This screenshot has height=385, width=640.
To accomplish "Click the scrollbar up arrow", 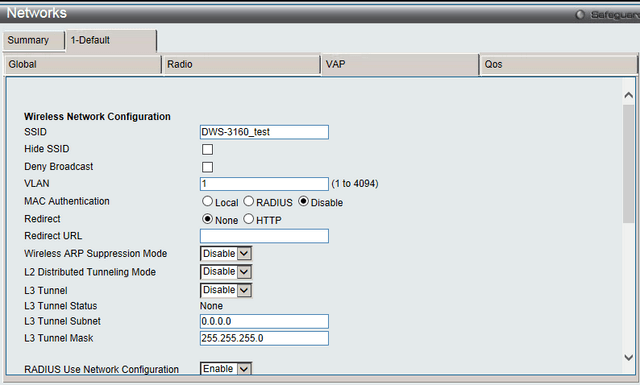I will pyautogui.click(x=629, y=95).
